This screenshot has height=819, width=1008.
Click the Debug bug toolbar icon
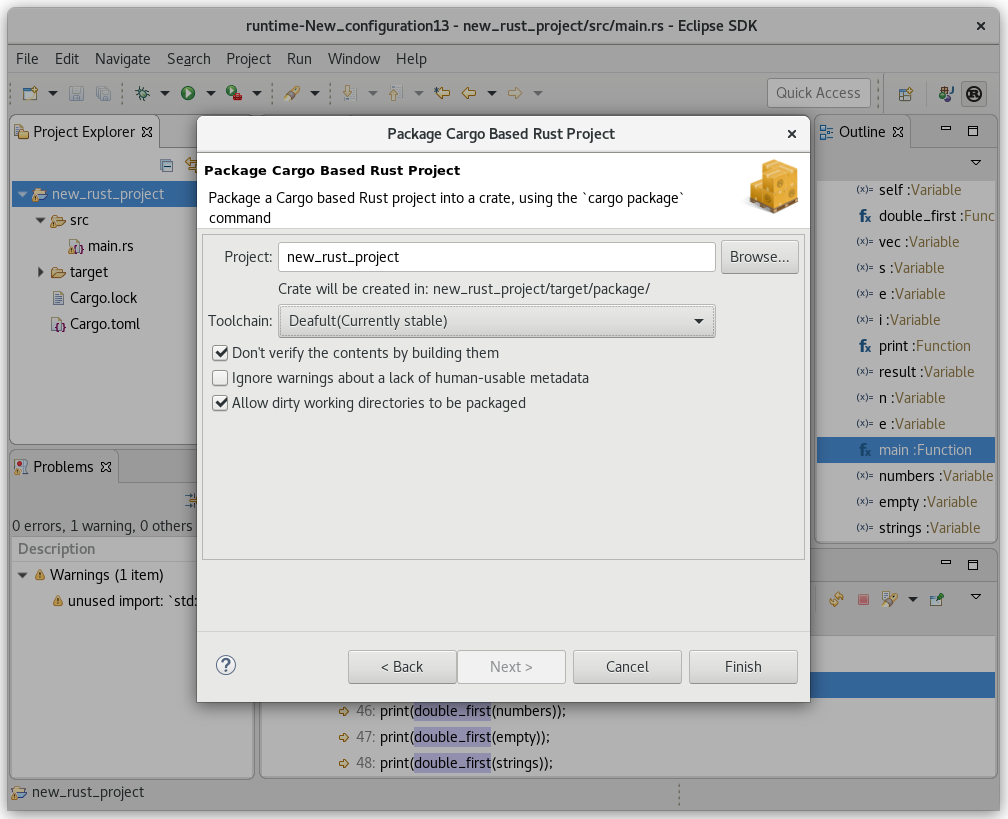coord(143,93)
